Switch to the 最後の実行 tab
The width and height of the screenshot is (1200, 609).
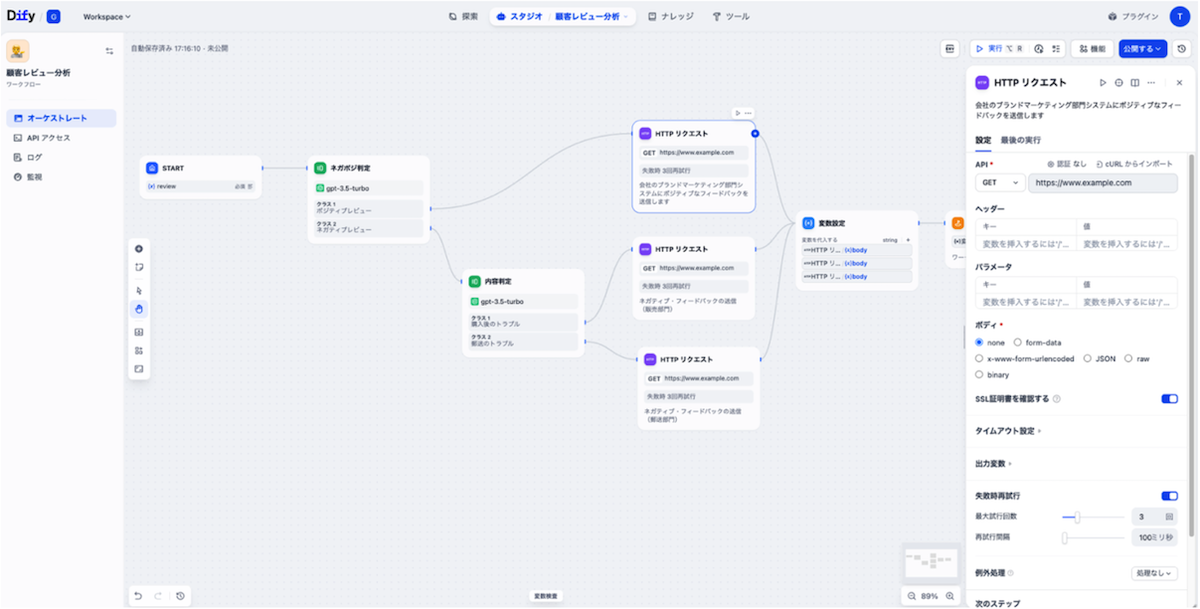point(1020,140)
